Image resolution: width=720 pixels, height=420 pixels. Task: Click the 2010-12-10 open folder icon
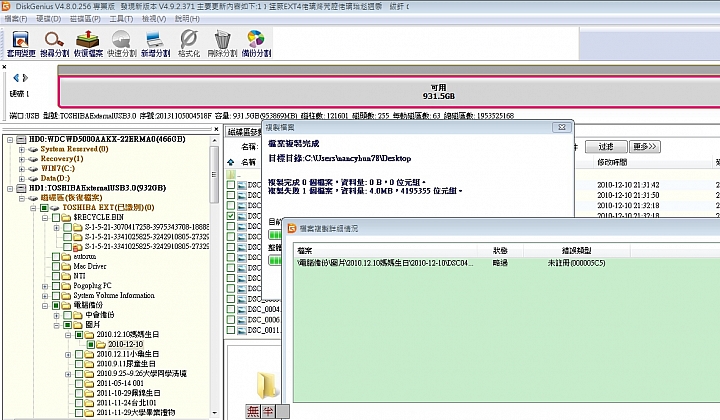(101, 344)
